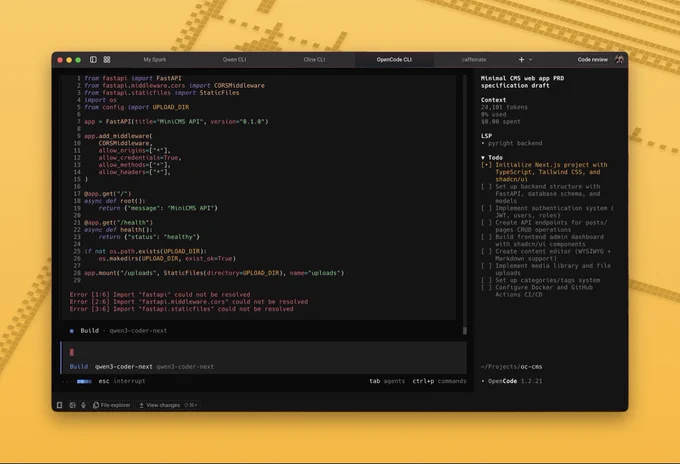The image size is (680, 464).
Task: Click the error about fastapi.staticfiles
Action: click(181, 309)
